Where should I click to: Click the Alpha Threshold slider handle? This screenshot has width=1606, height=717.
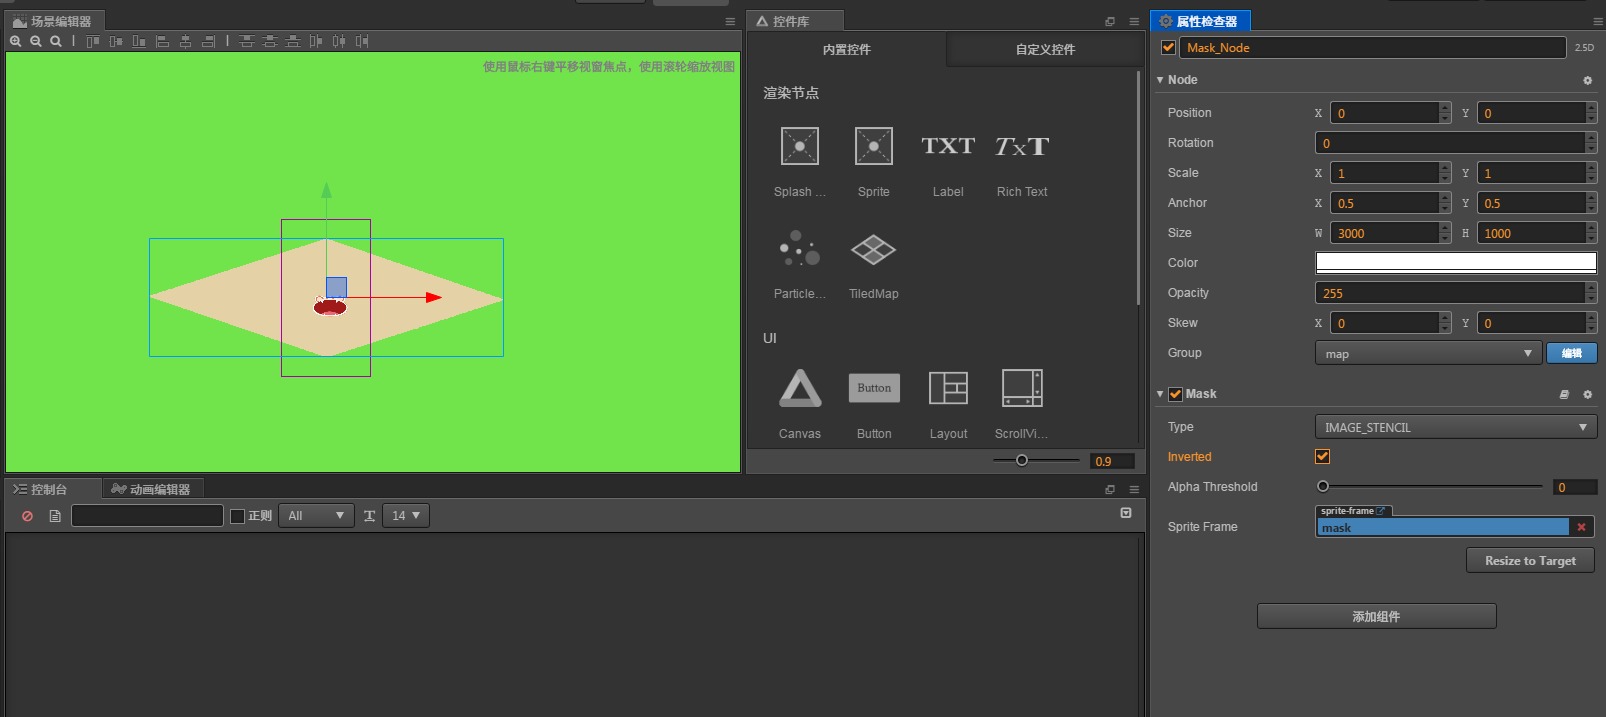point(1323,487)
